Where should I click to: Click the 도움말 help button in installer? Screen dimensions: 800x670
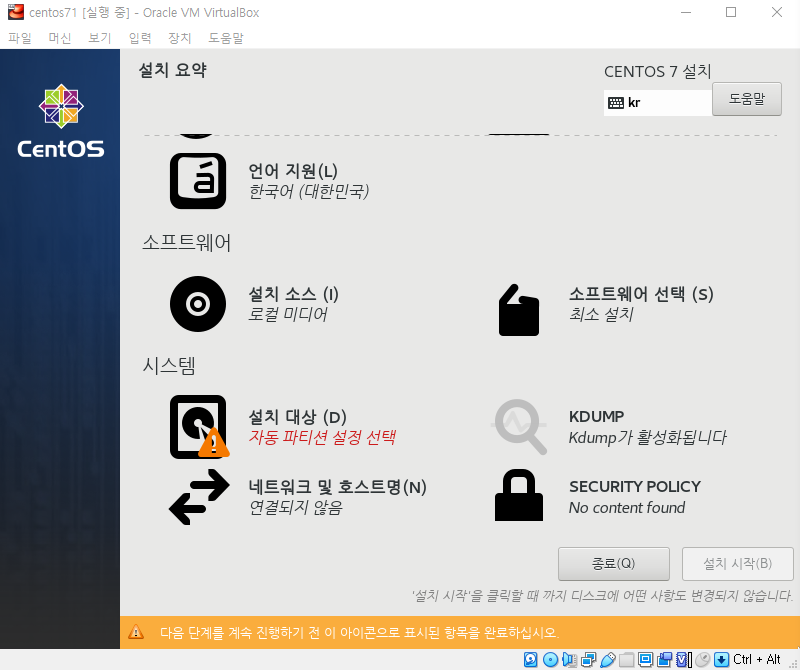[746, 99]
